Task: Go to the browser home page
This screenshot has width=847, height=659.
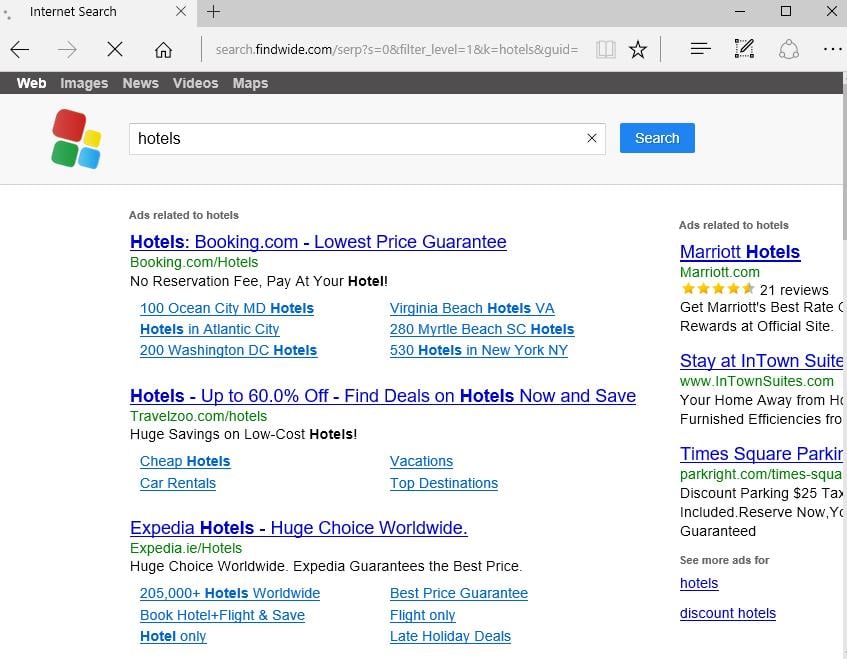Action: coord(163,49)
